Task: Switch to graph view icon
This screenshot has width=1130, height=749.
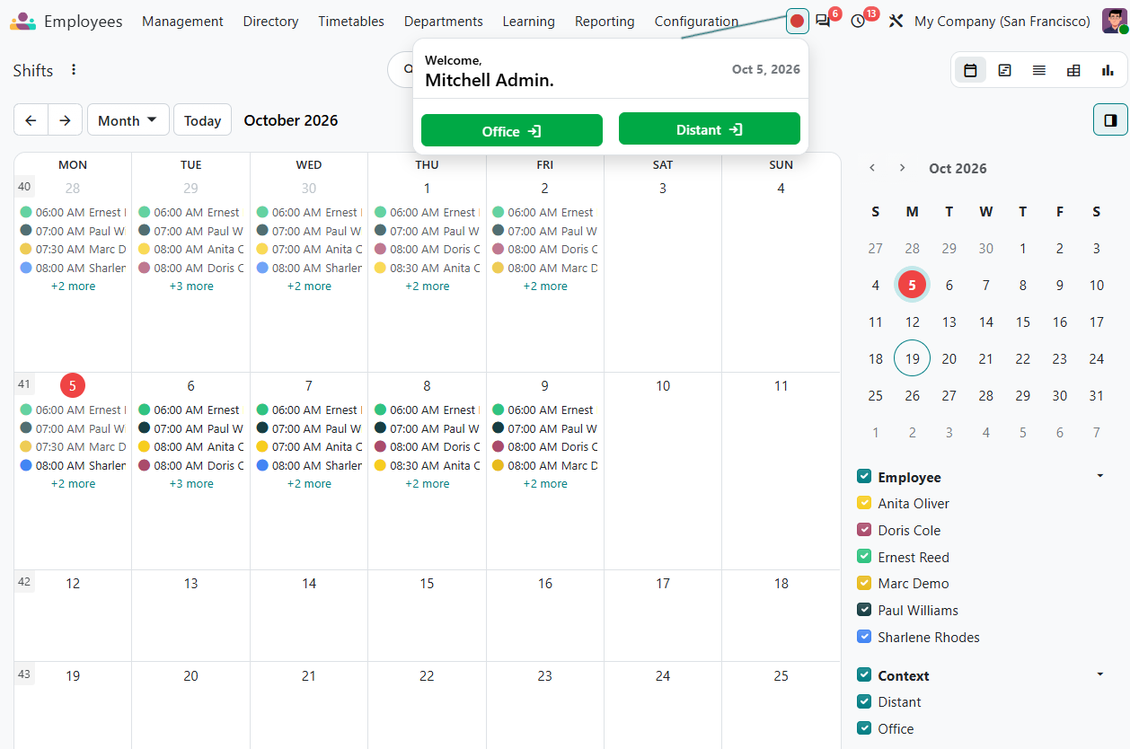Action: coord(1108,70)
